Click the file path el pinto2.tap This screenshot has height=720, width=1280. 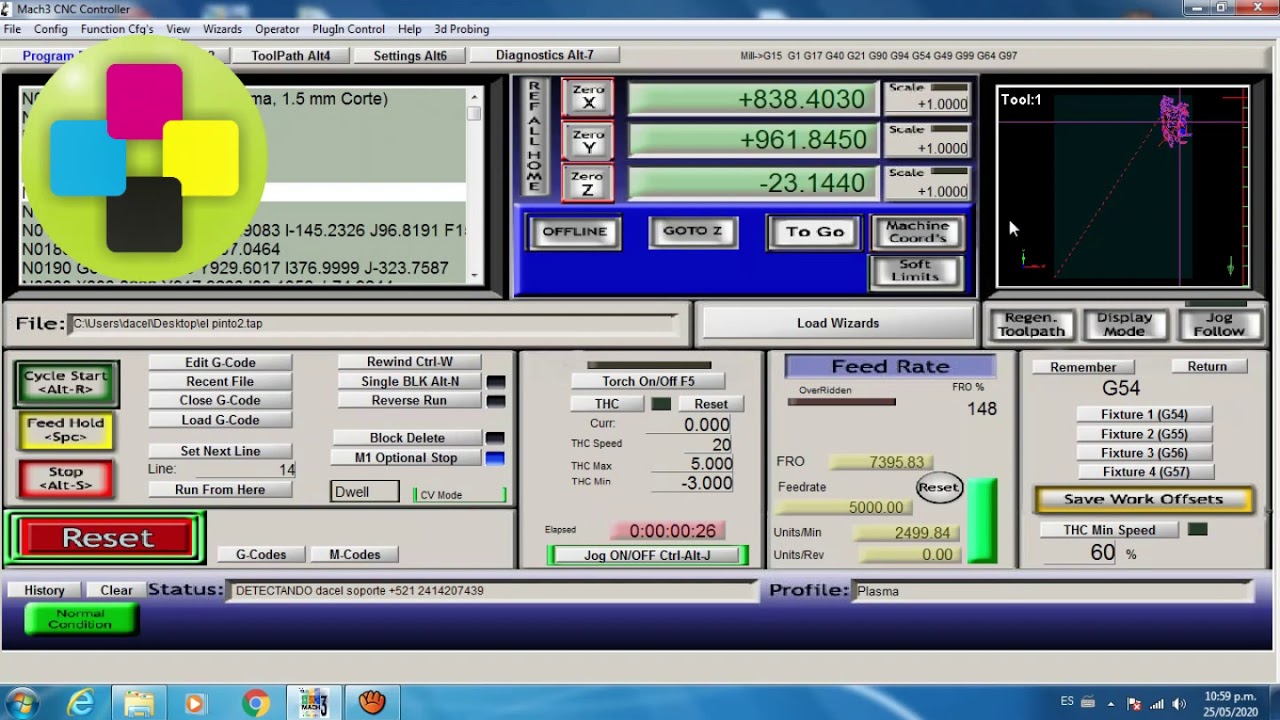click(374, 323)
